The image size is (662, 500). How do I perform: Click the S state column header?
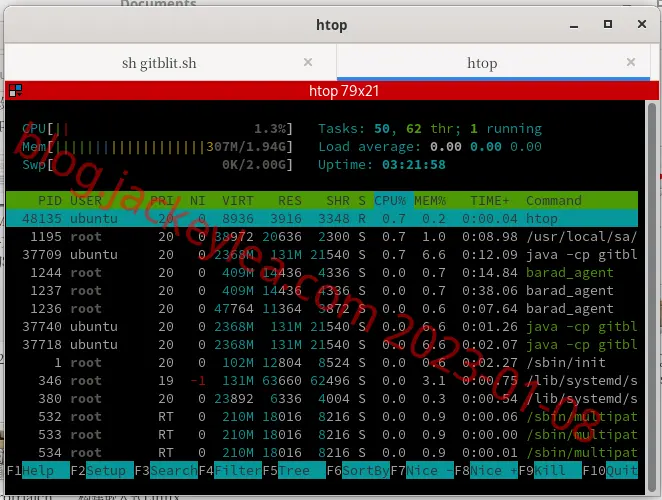[x=362, y=200]
